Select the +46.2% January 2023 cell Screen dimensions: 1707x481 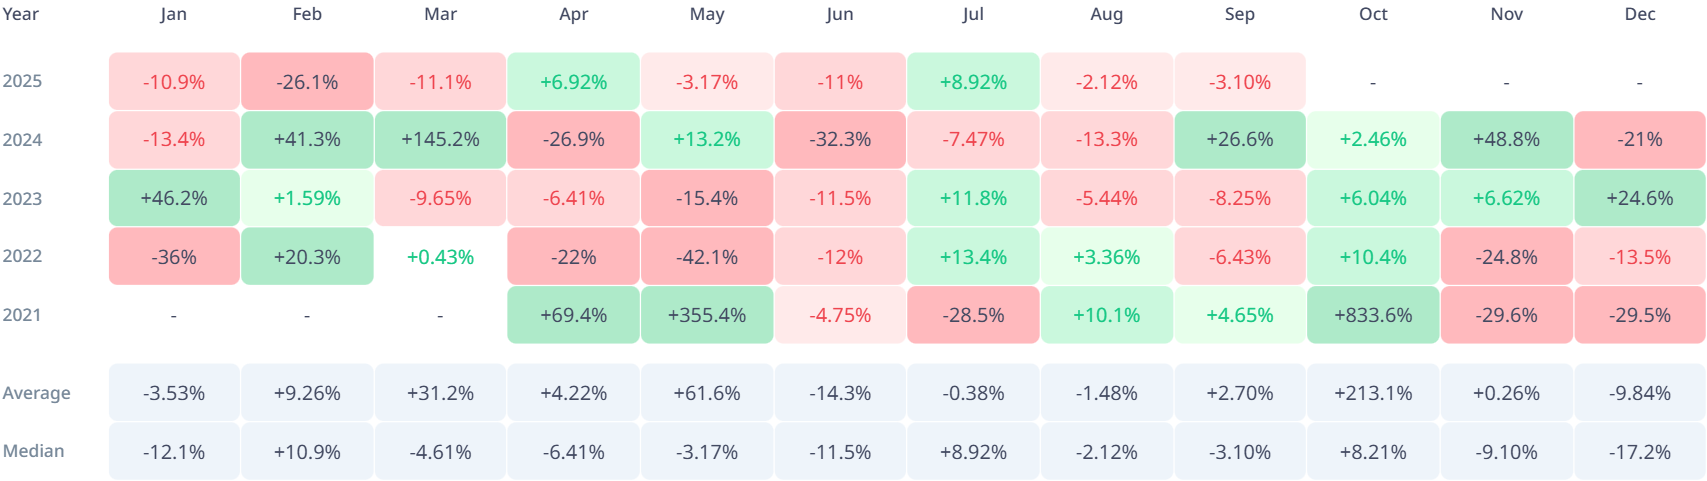click(174, 198)
